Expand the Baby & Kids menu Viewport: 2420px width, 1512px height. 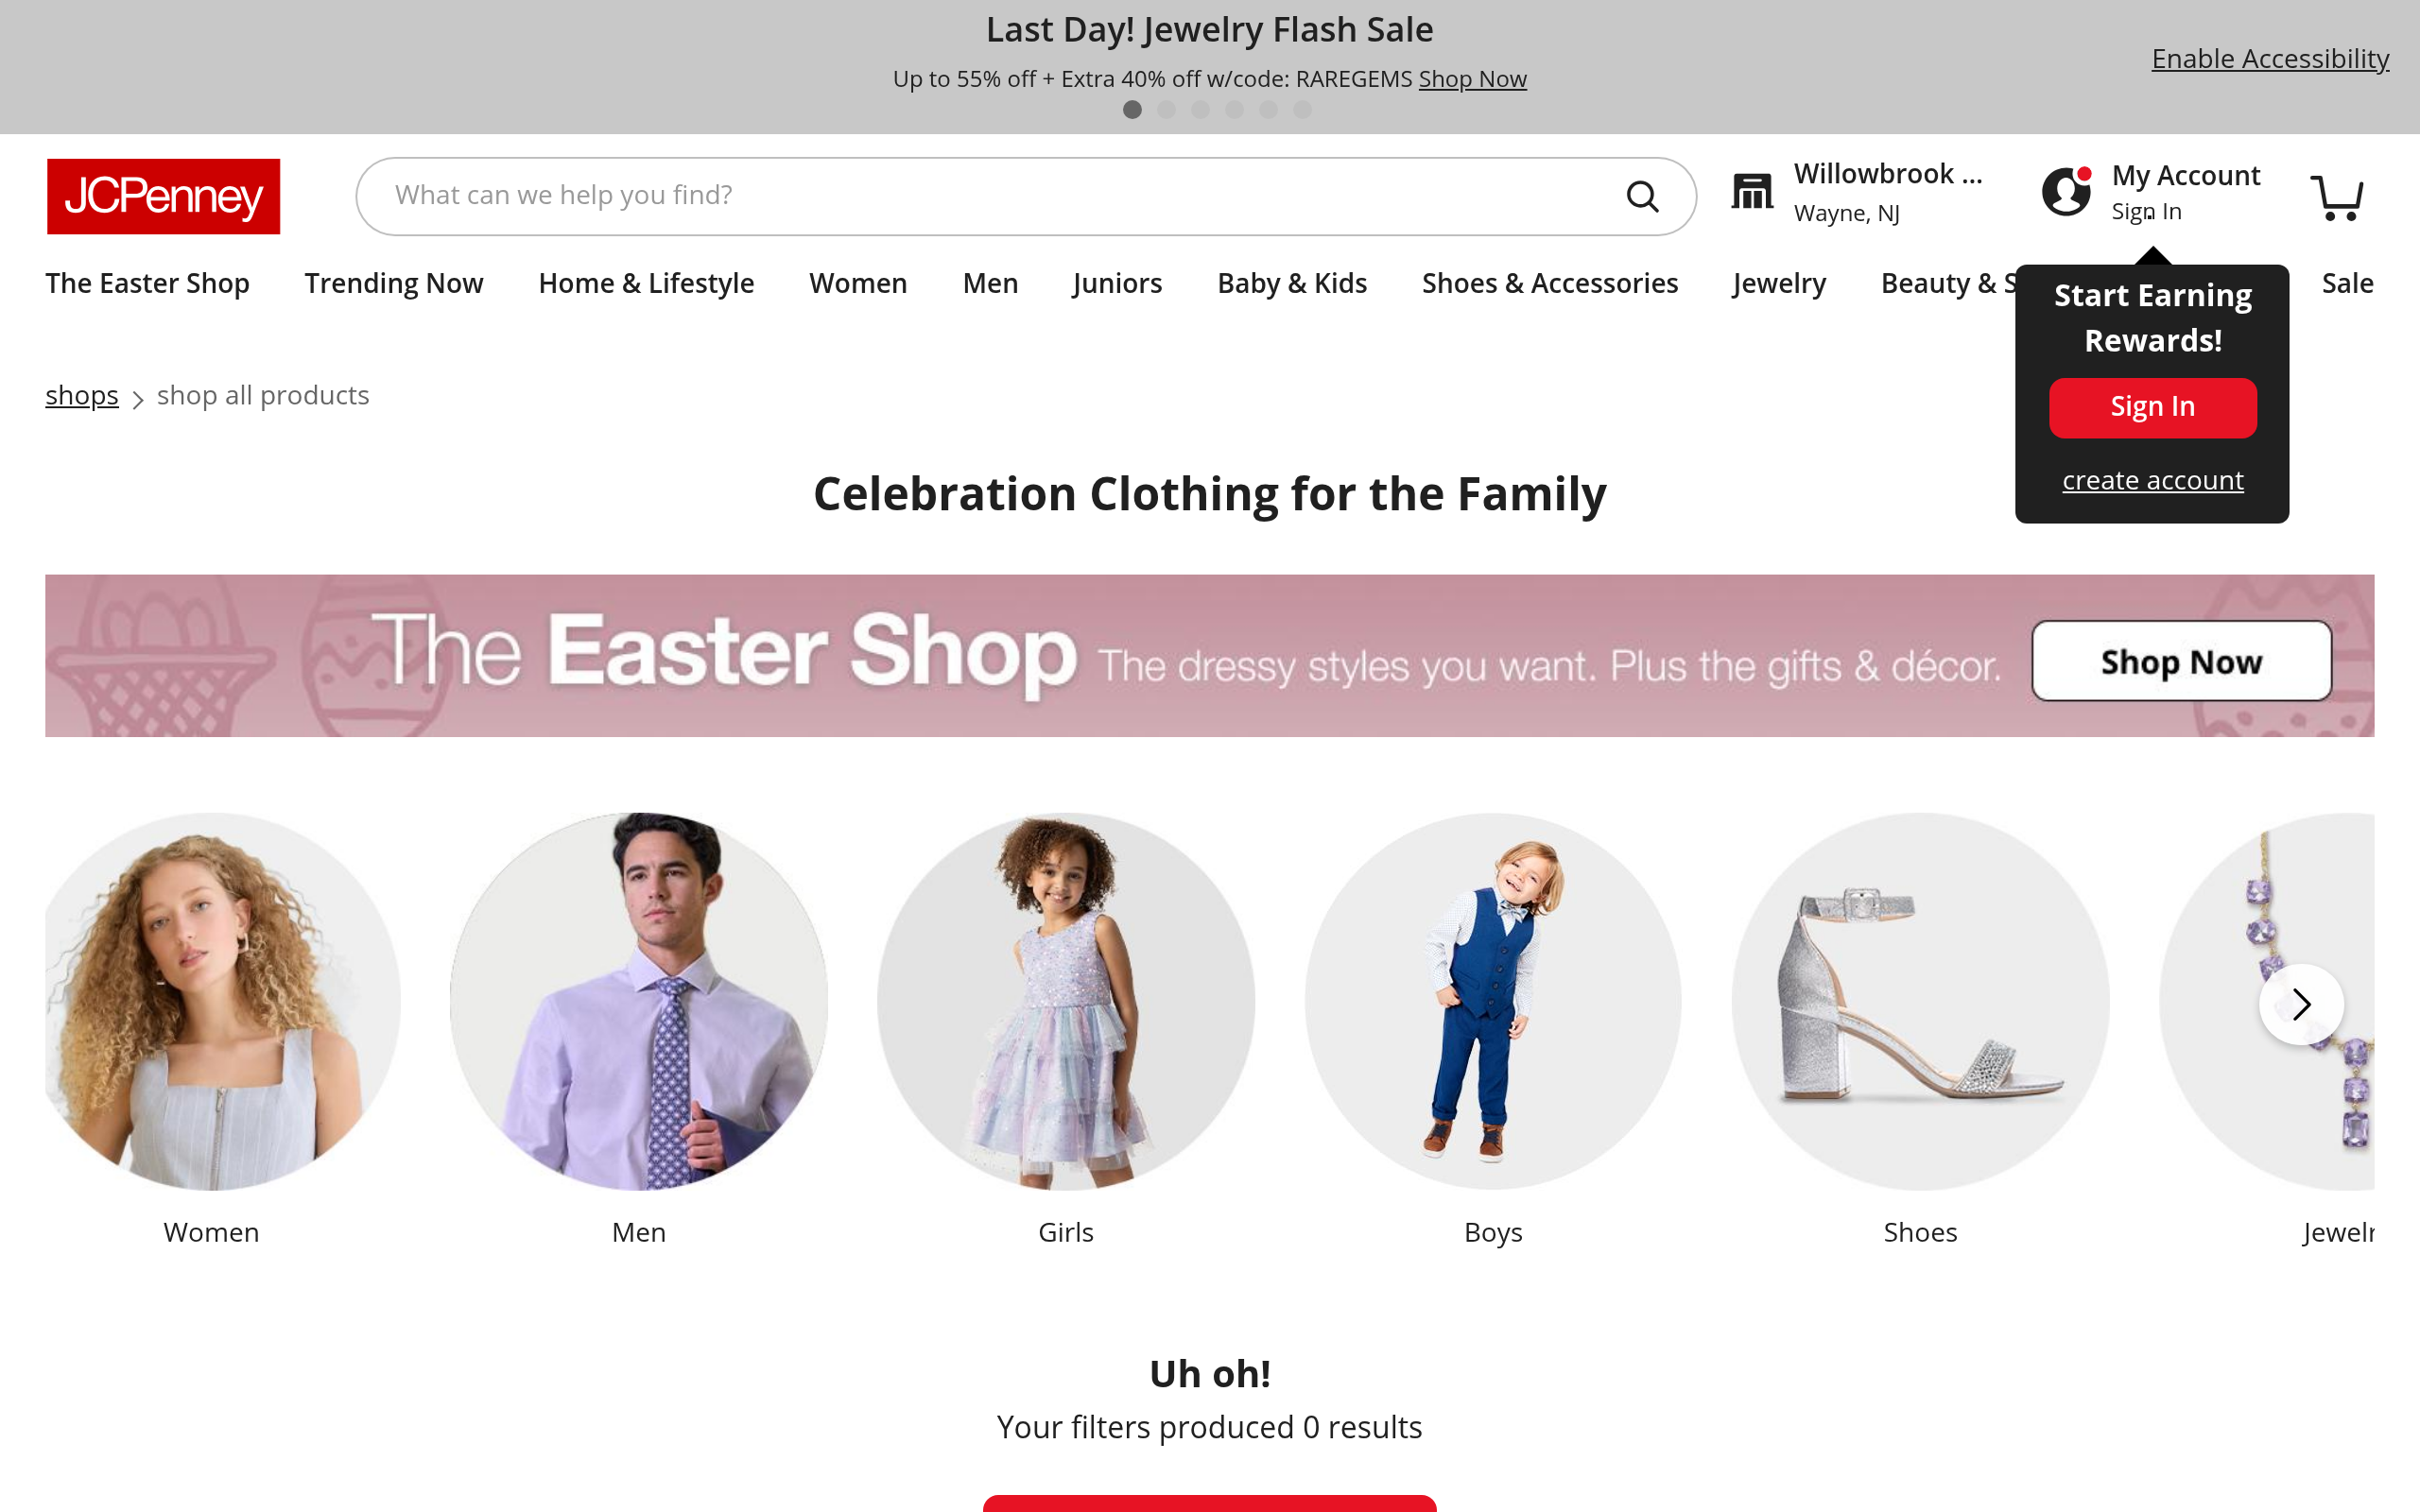pyautogui.click(x=1292, y=284)
